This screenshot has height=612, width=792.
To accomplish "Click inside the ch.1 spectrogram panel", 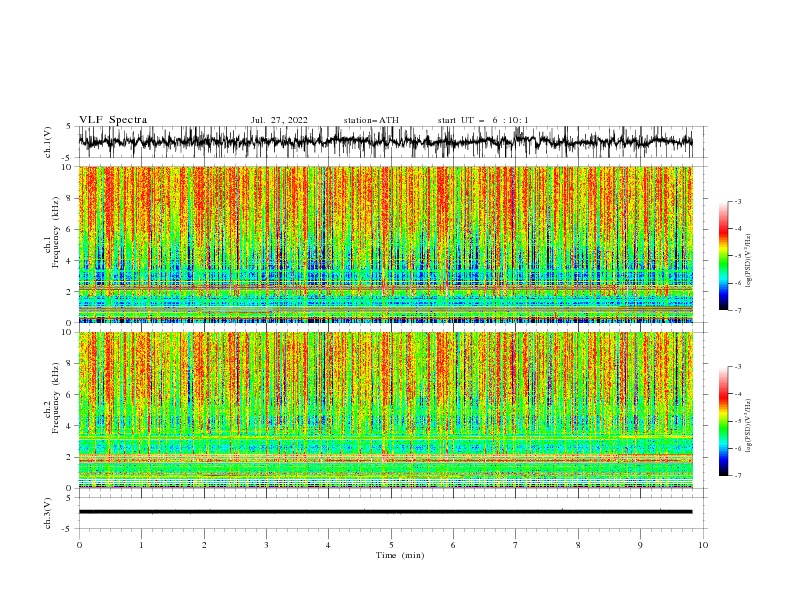I will [385, 244].
